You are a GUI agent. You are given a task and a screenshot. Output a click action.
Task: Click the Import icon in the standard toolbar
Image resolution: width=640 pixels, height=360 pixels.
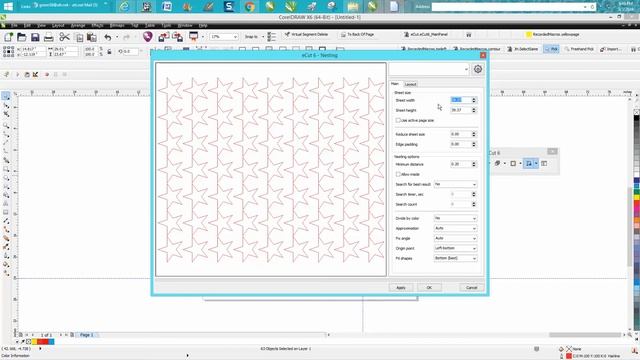pyautogui.click(x=164, y=37)
